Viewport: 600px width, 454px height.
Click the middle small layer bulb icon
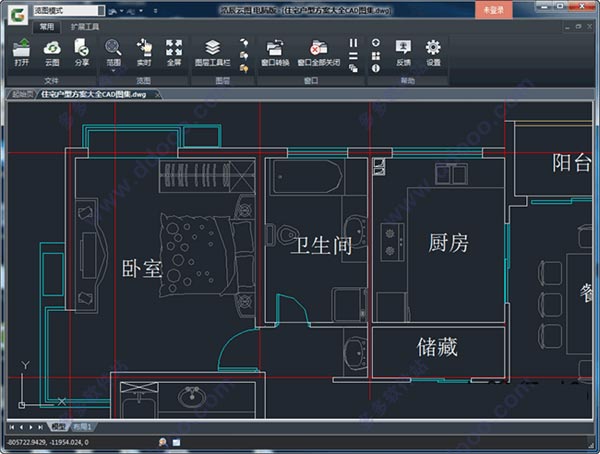coord(244,56)
